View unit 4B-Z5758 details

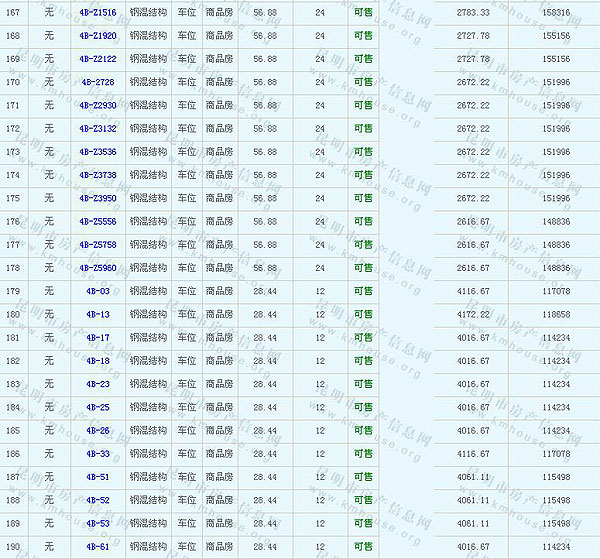[98, 245]
